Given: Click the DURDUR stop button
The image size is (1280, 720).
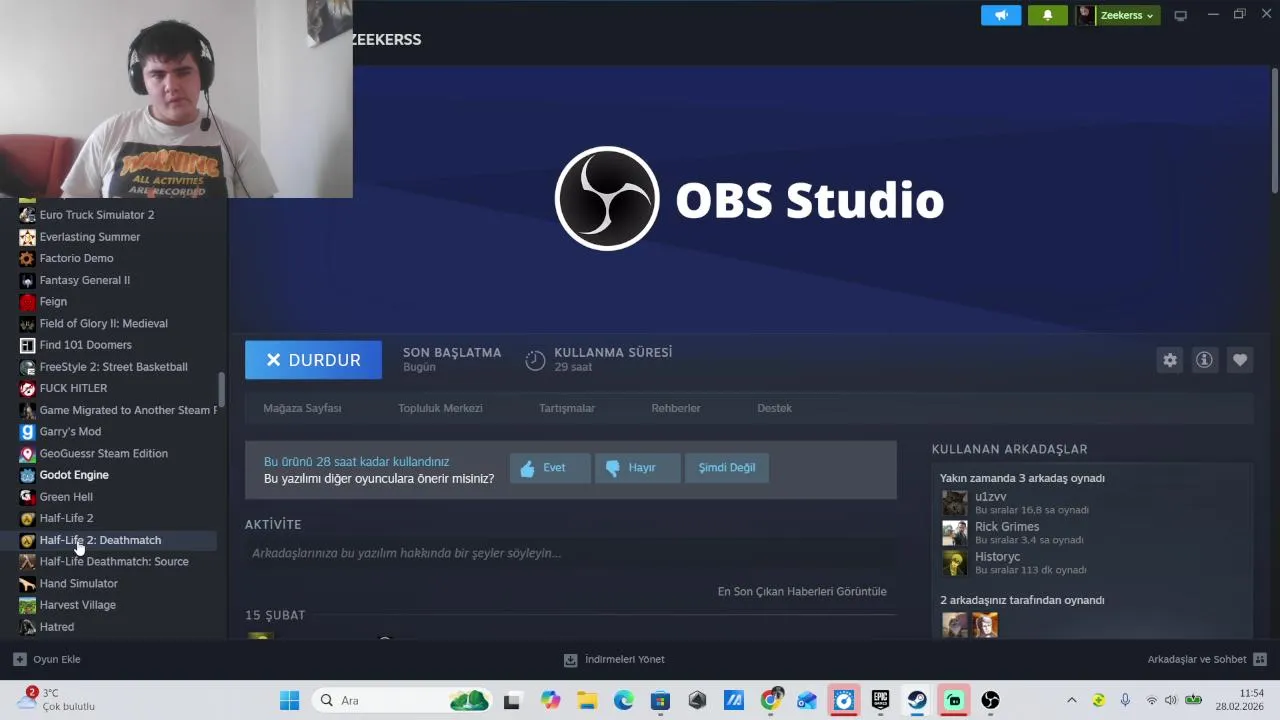Looking at the screenshot, I should [x=313, y=360].
